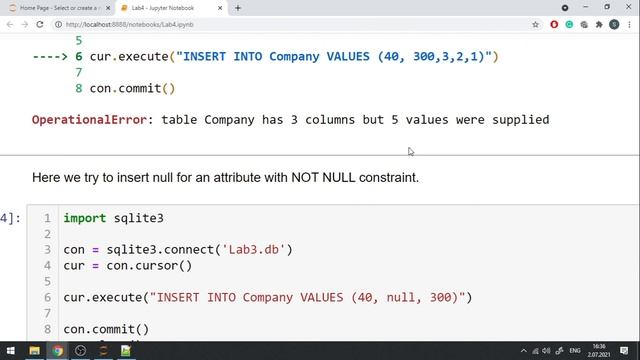This screenshot has height=360, width=640.
Task: Minimize the Chrome window
Action: pyautogui.click(x=586, y=7)
